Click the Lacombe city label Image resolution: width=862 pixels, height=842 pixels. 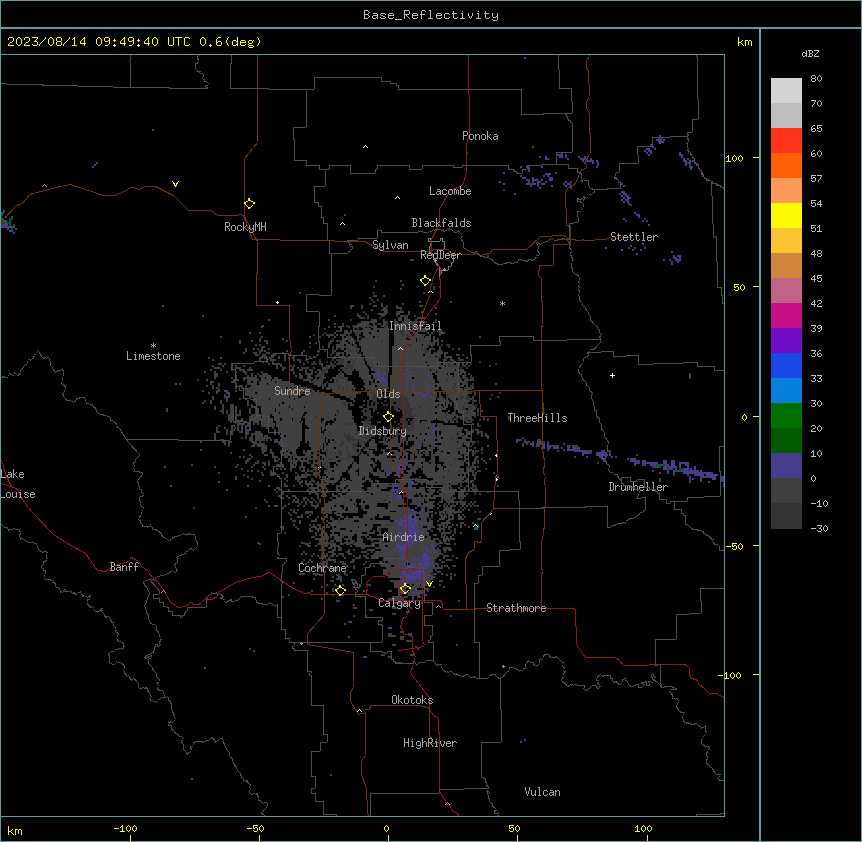tap(450, 191)
